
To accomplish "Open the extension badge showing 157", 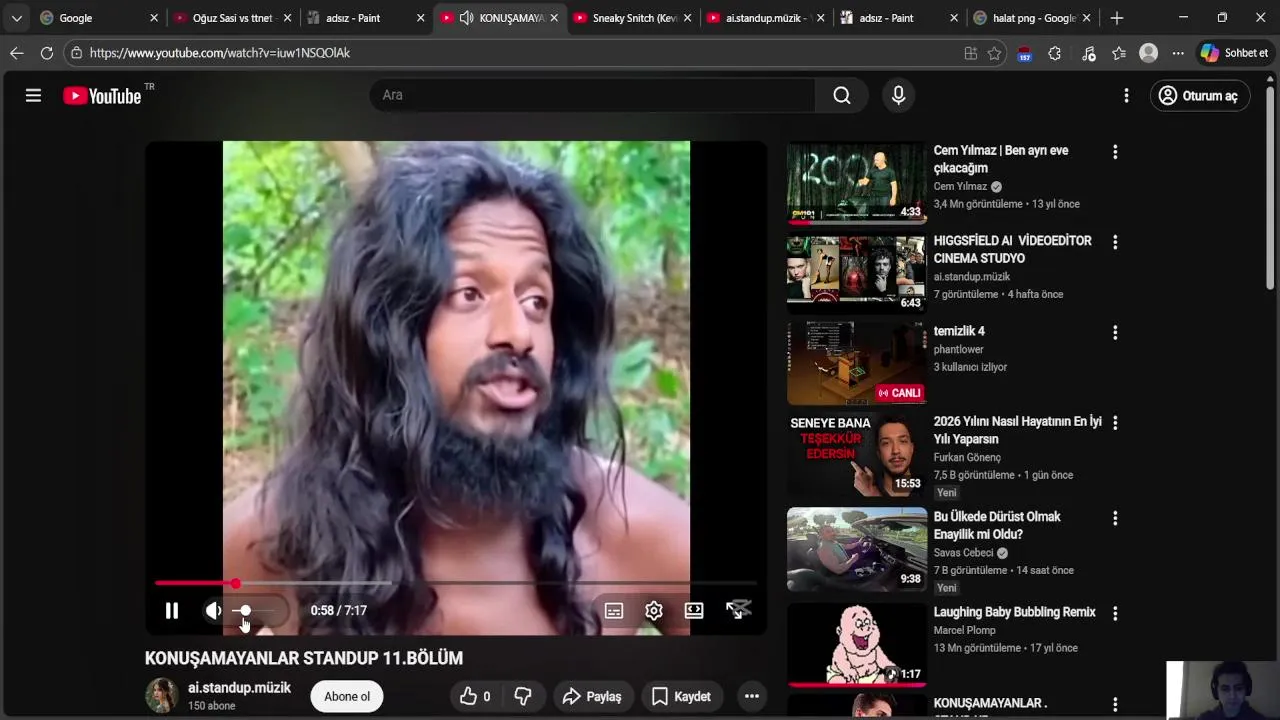I will tap(1024, 54).
